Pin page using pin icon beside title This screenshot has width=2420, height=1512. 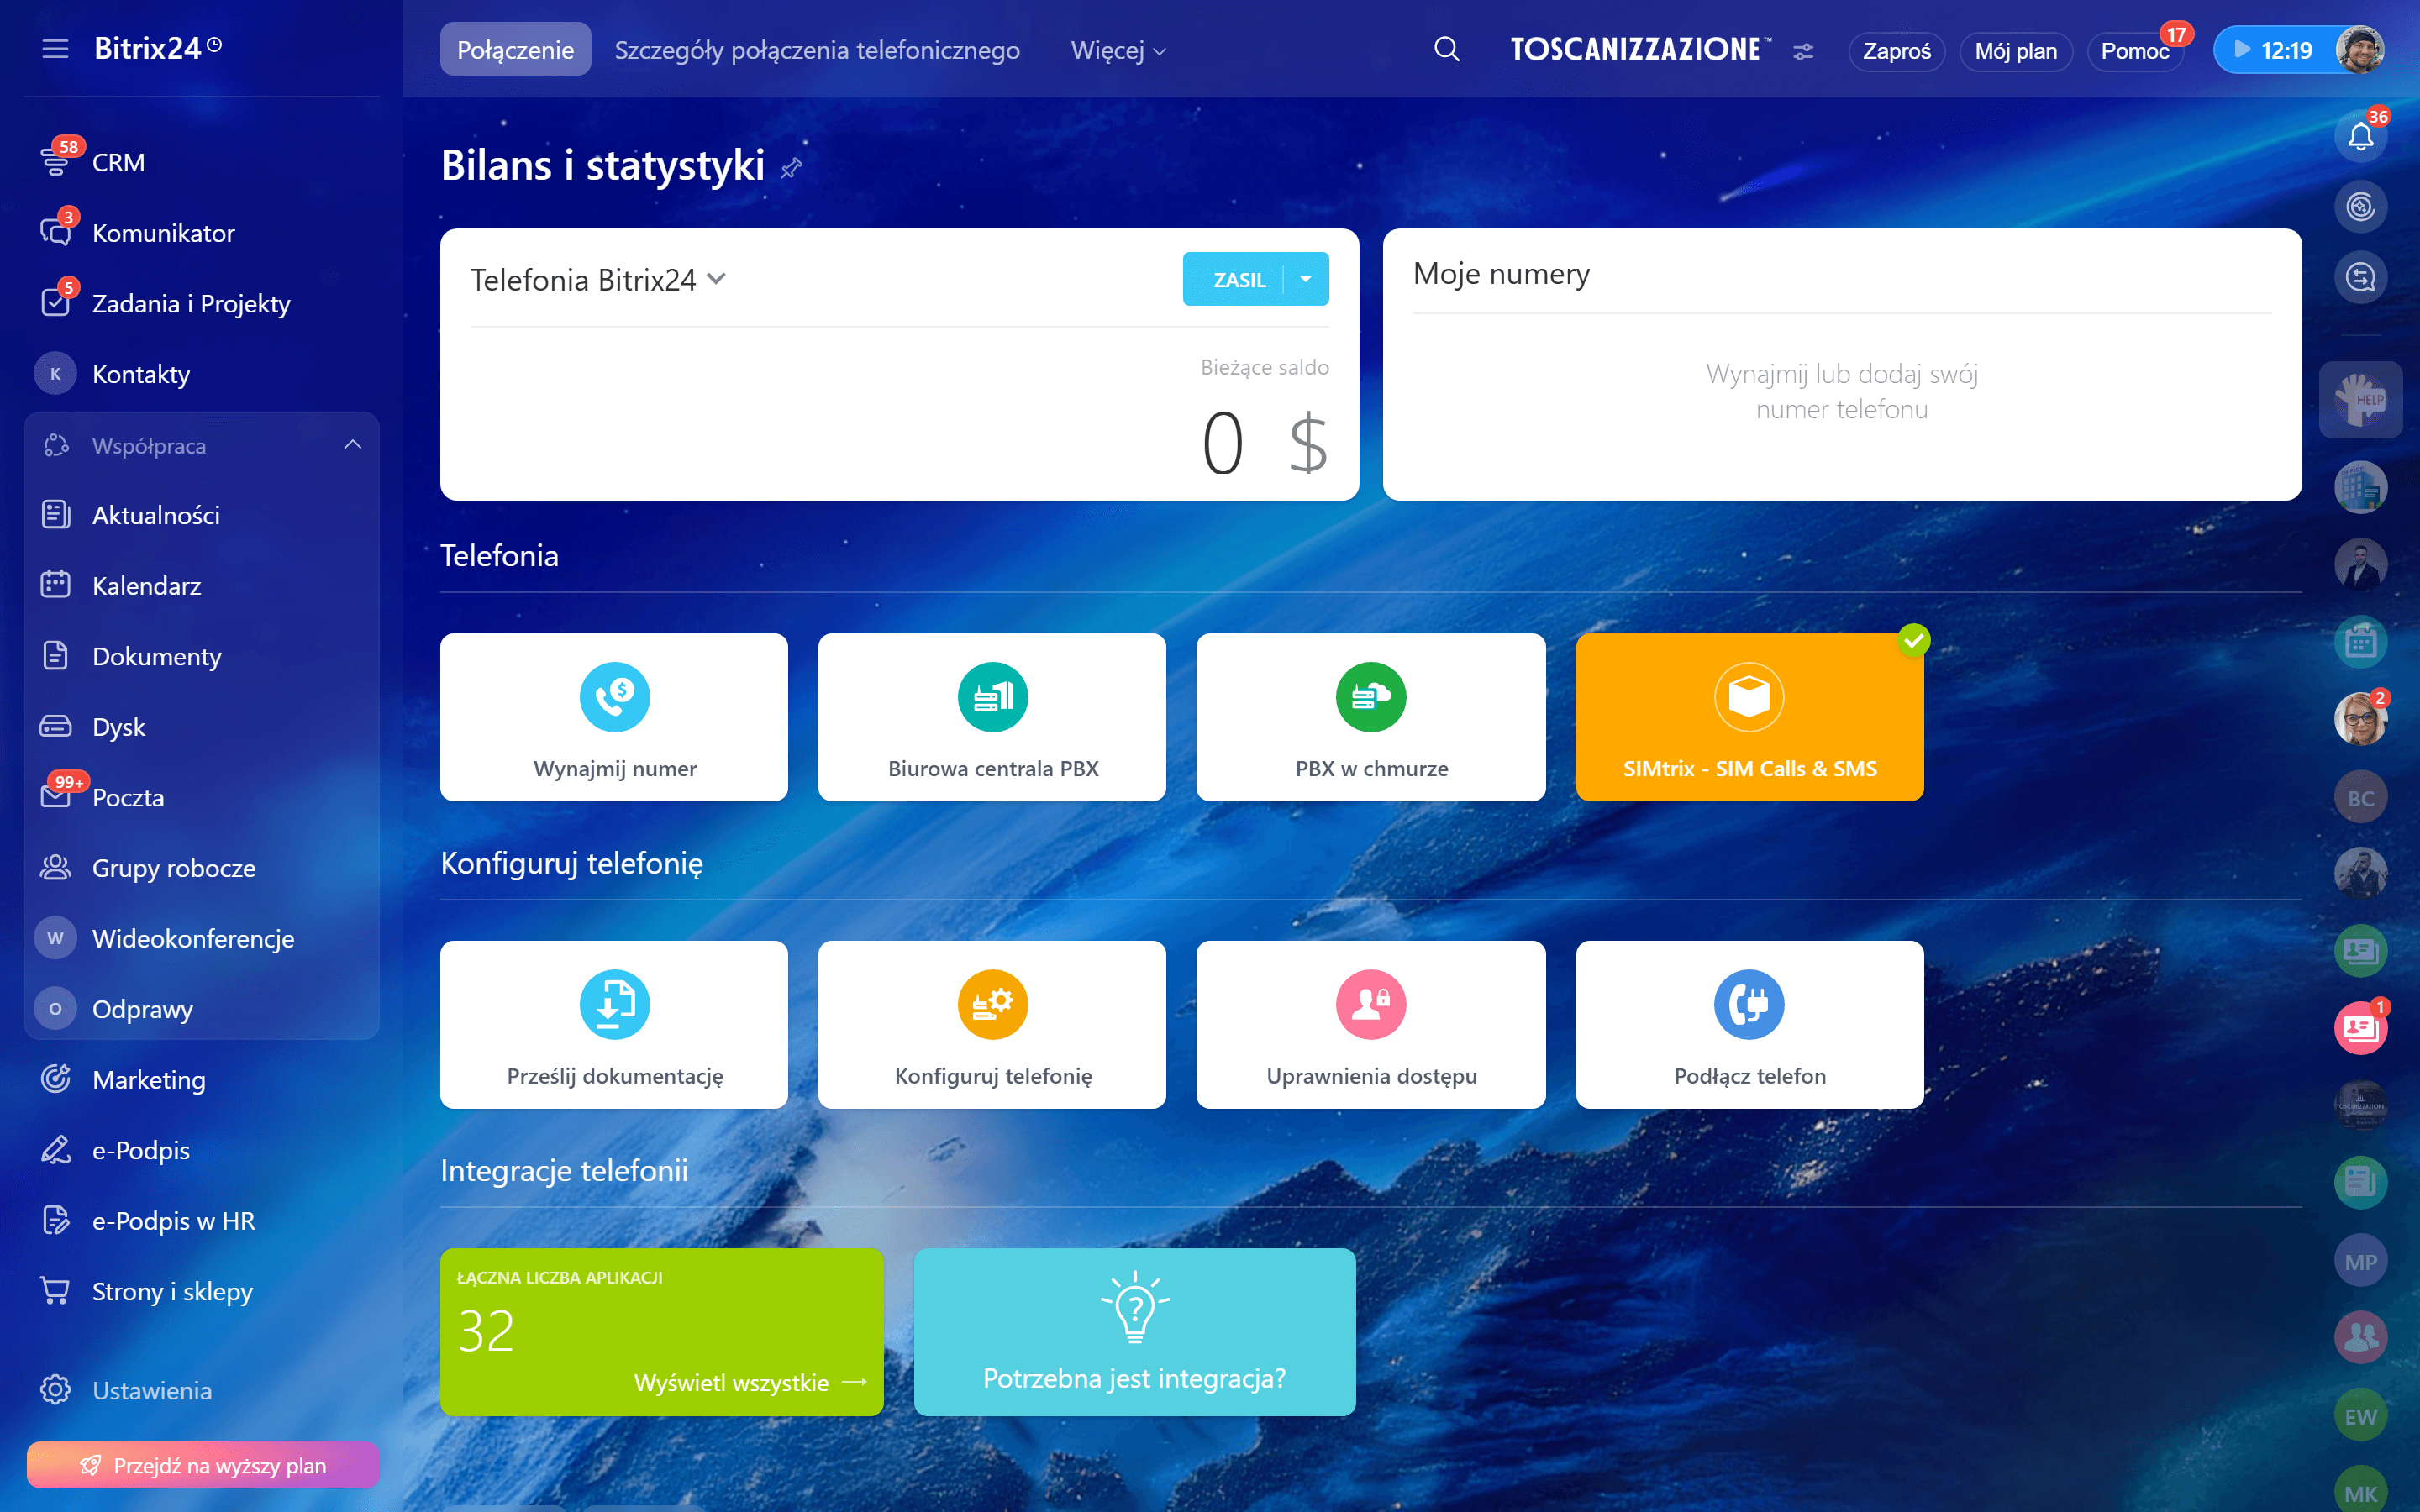coord(791,168)
